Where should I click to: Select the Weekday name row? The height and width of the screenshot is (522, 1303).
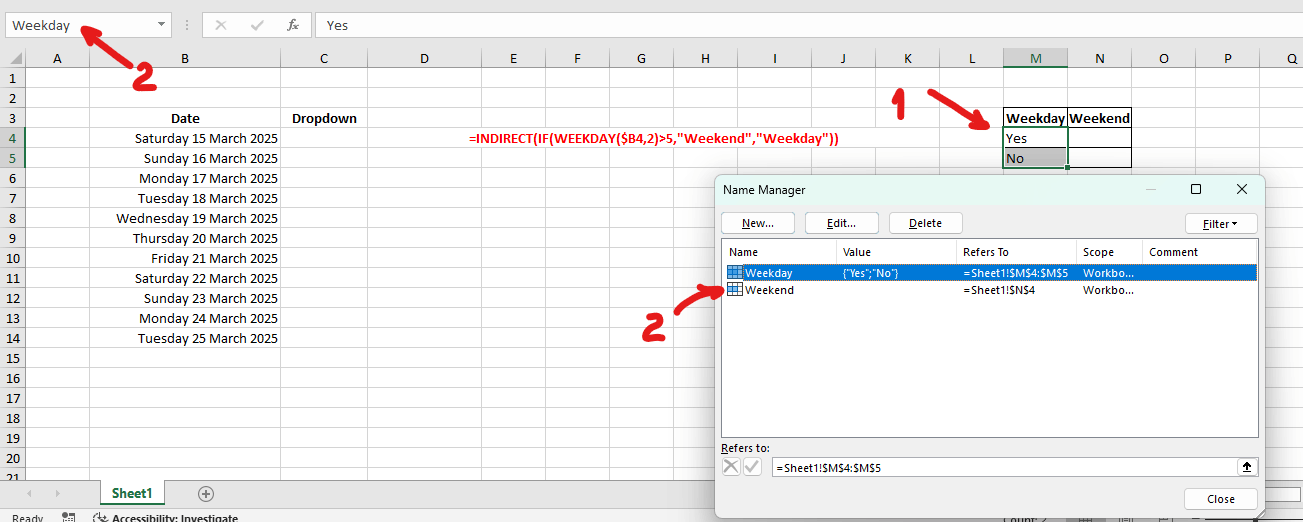[989, 272]
